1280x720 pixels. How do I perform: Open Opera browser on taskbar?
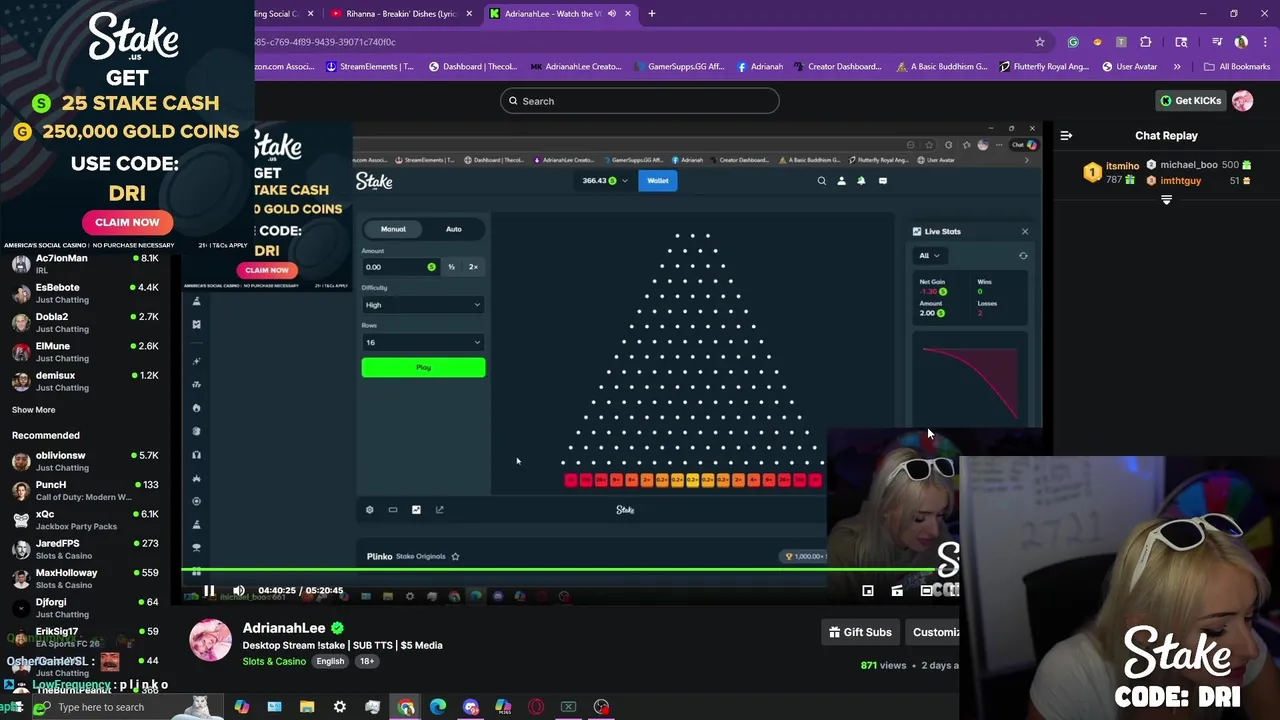pos(536,707)
